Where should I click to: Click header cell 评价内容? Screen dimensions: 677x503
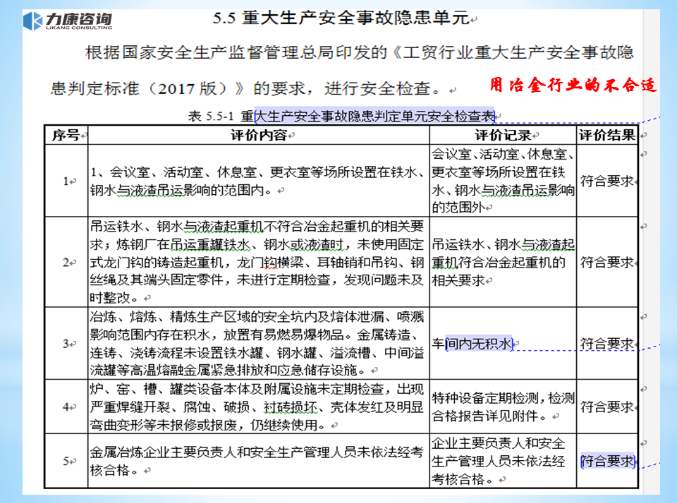point(259,135)
